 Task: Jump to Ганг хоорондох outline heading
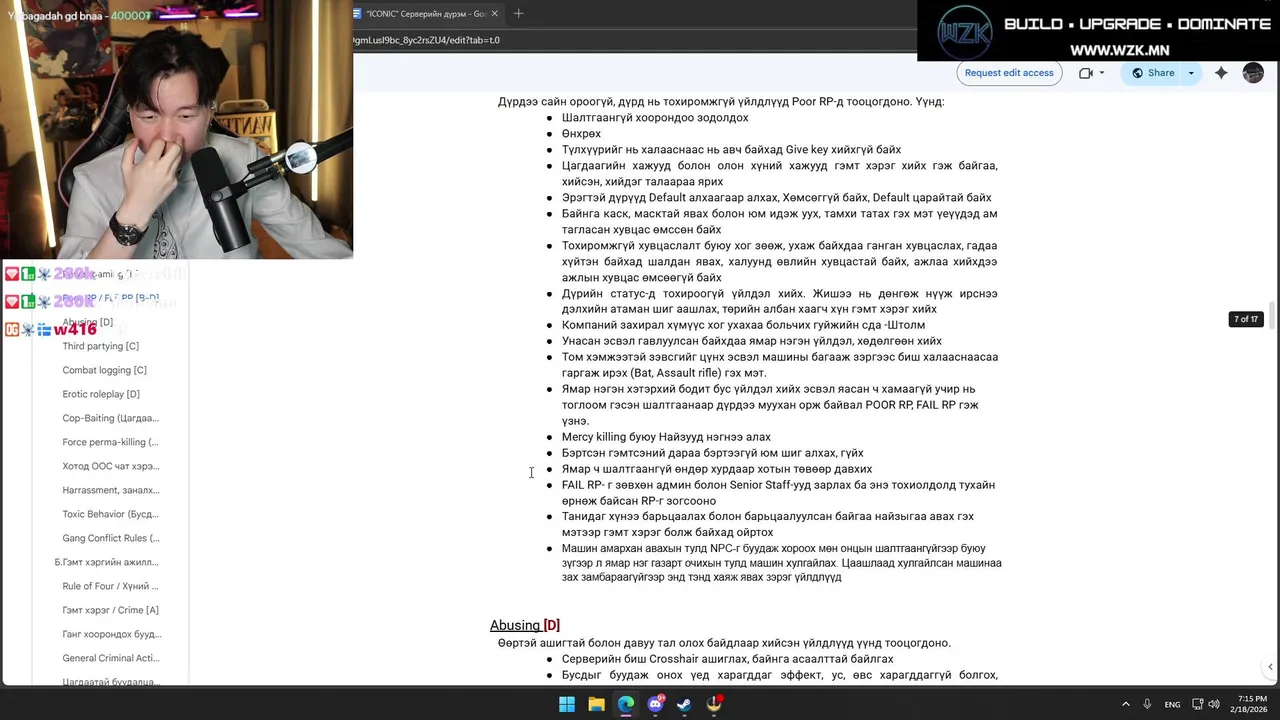pos(111,634)
